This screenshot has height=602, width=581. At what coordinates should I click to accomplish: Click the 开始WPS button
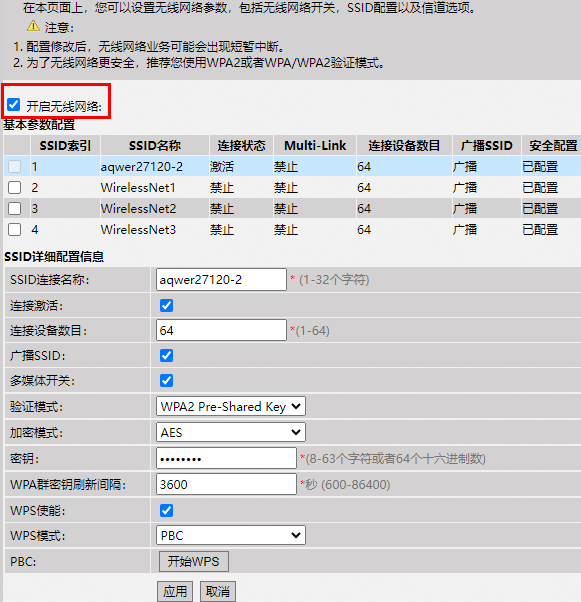[194, 561]
